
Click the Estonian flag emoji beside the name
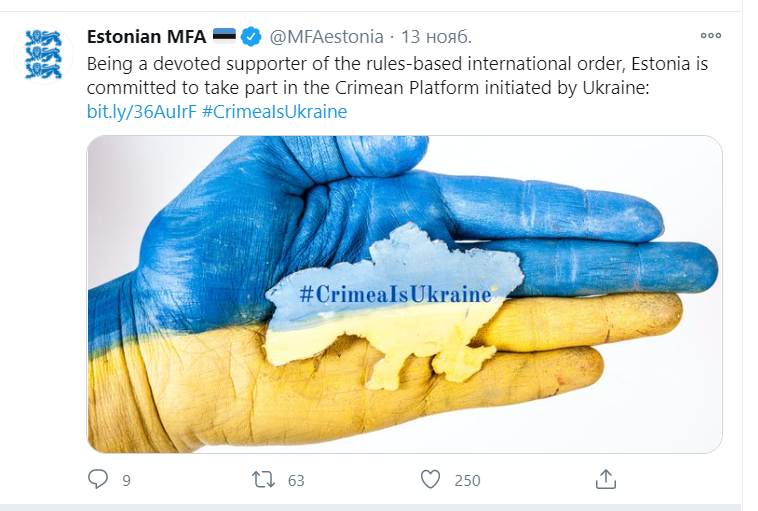point(224,37)
